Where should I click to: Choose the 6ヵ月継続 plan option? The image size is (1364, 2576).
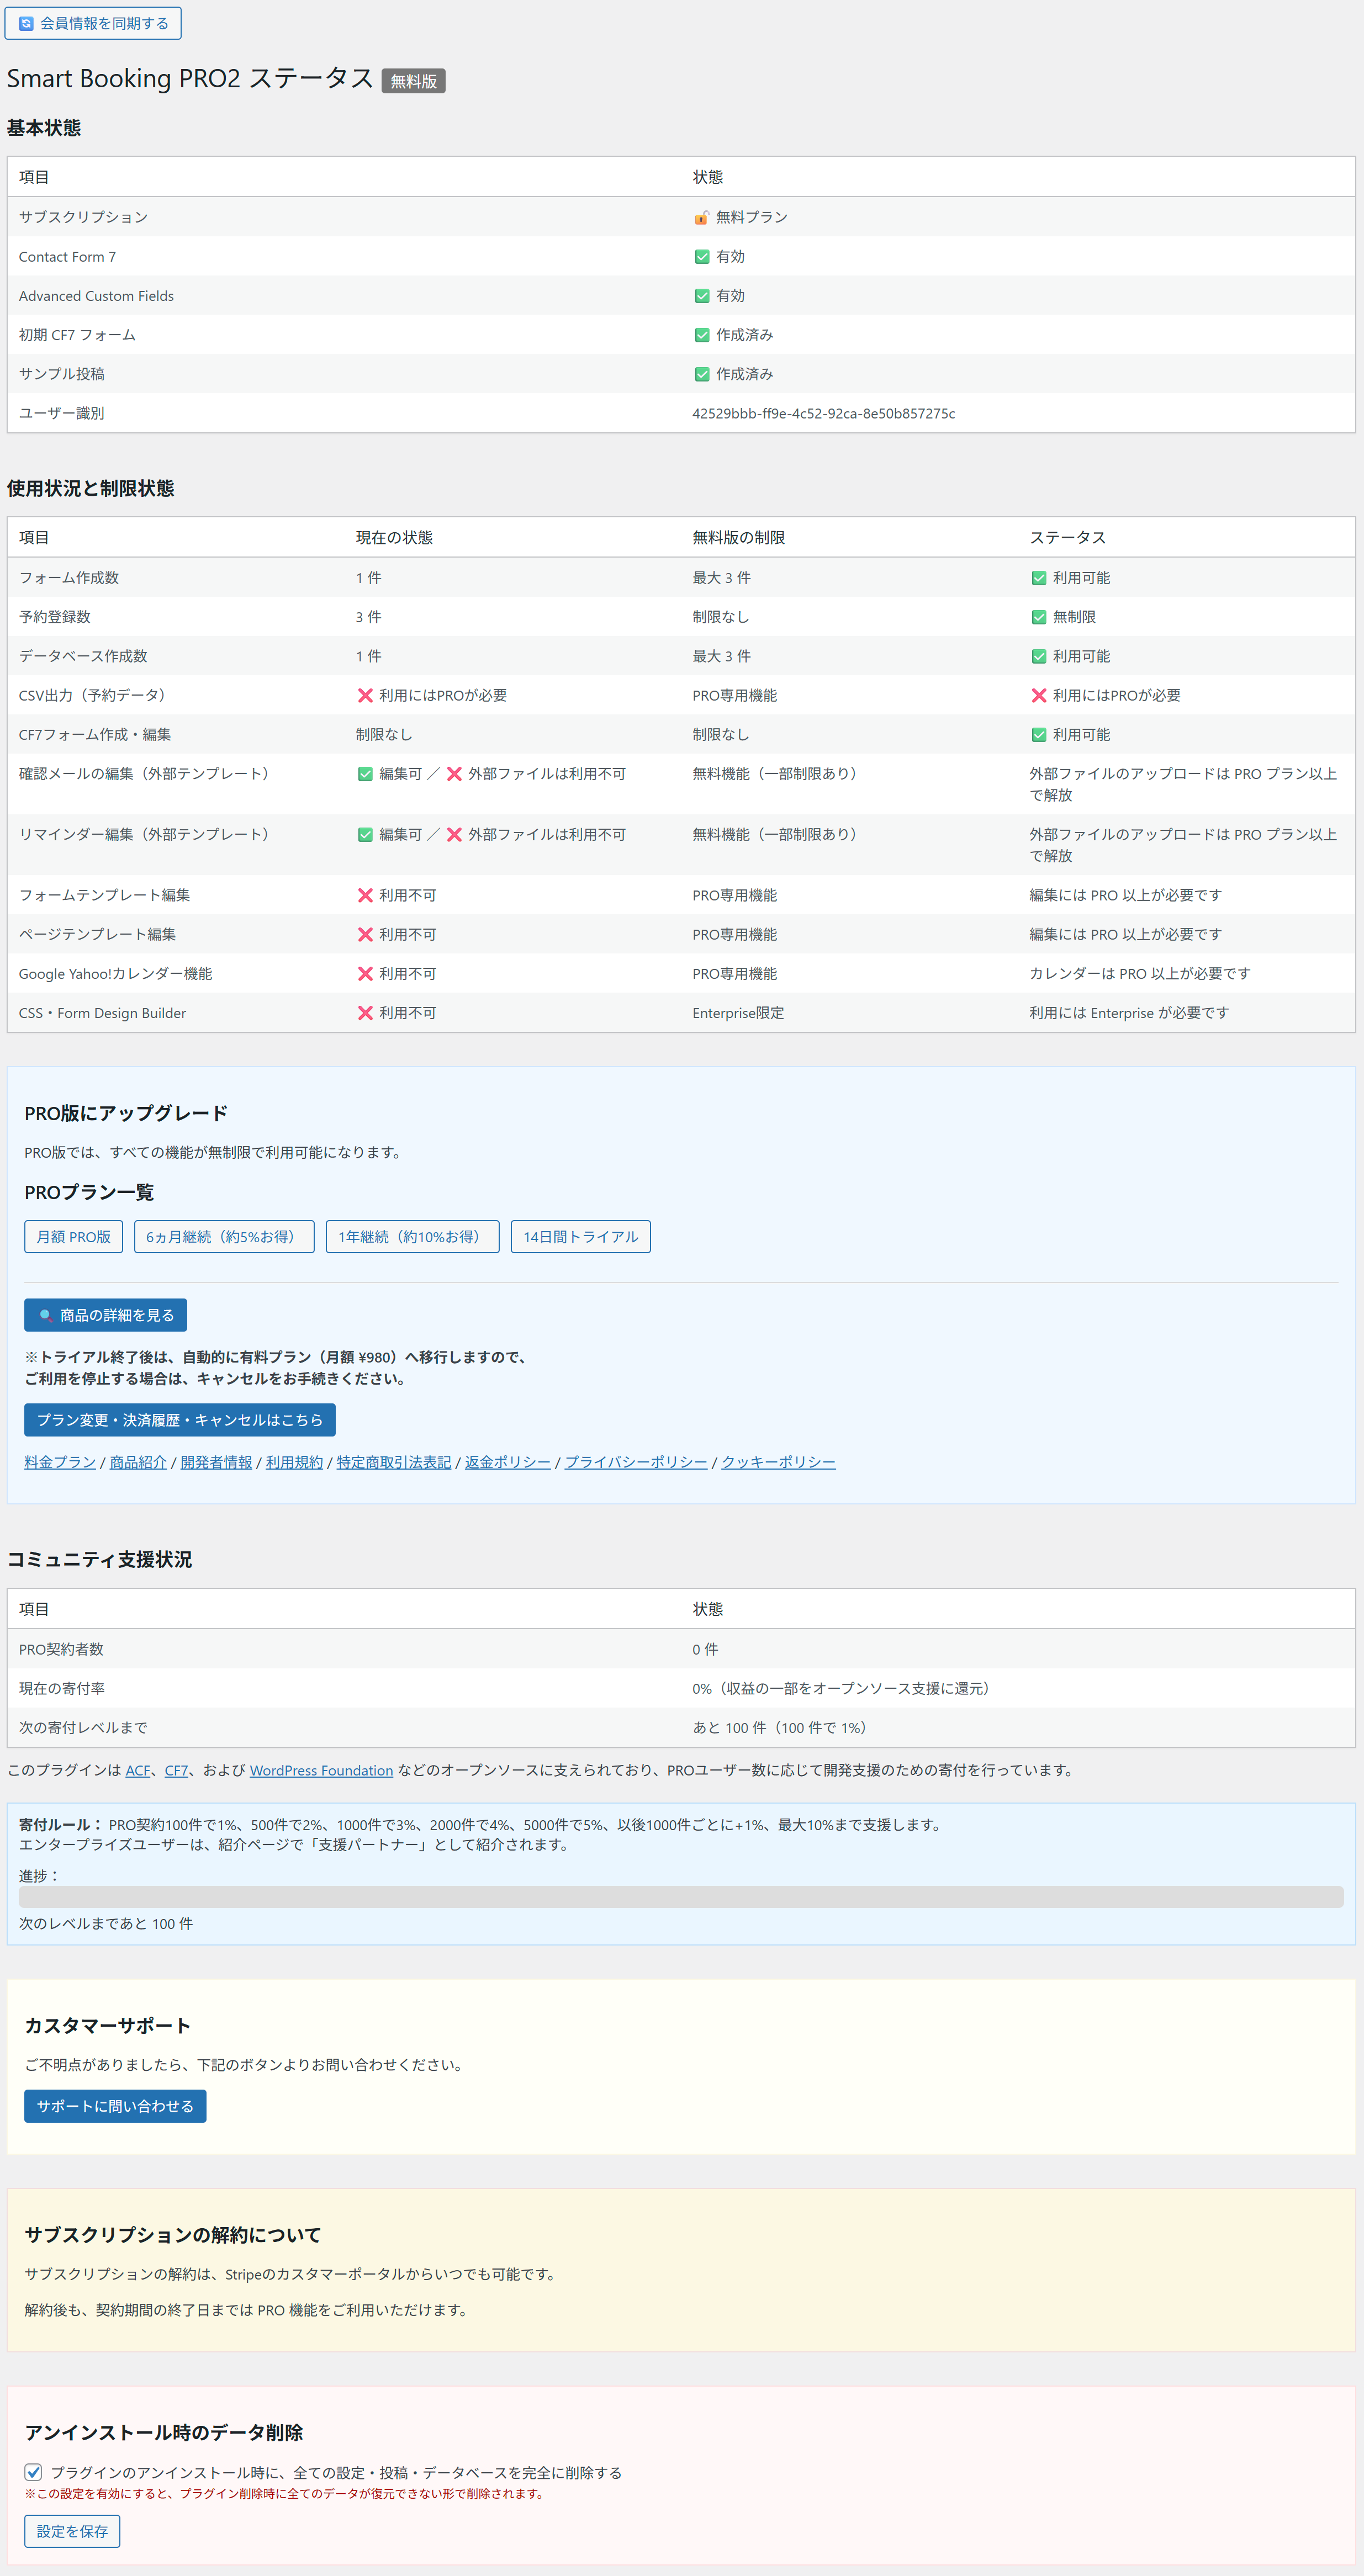(x=223, y=1236)
